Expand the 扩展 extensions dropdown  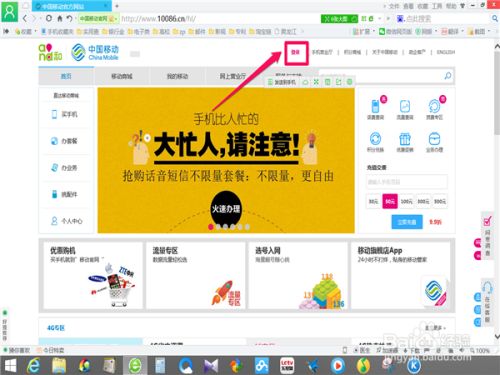coord(364,31)
